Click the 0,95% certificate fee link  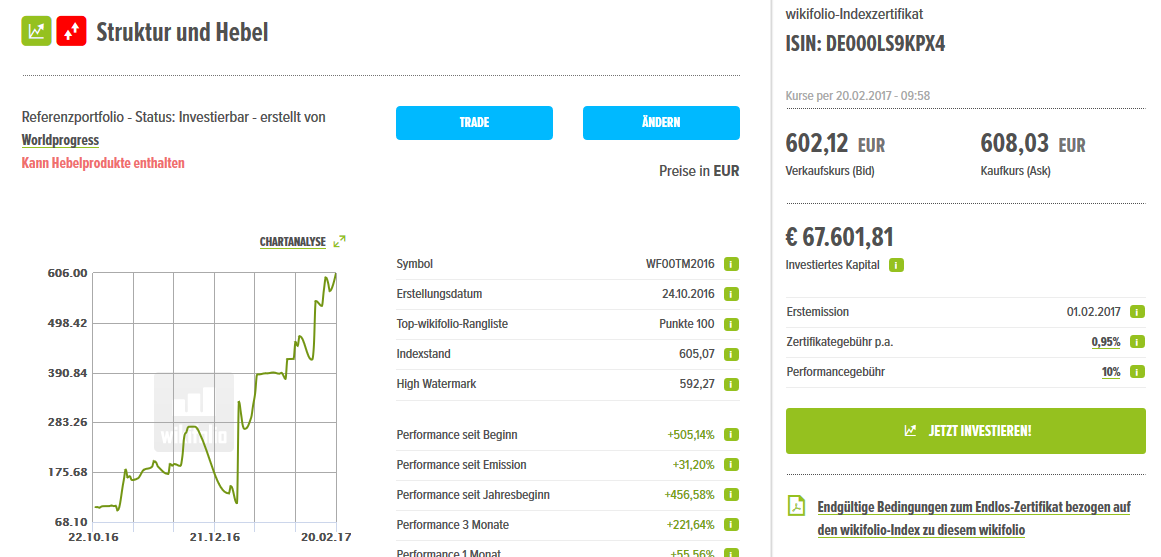tap(1105, 342)
